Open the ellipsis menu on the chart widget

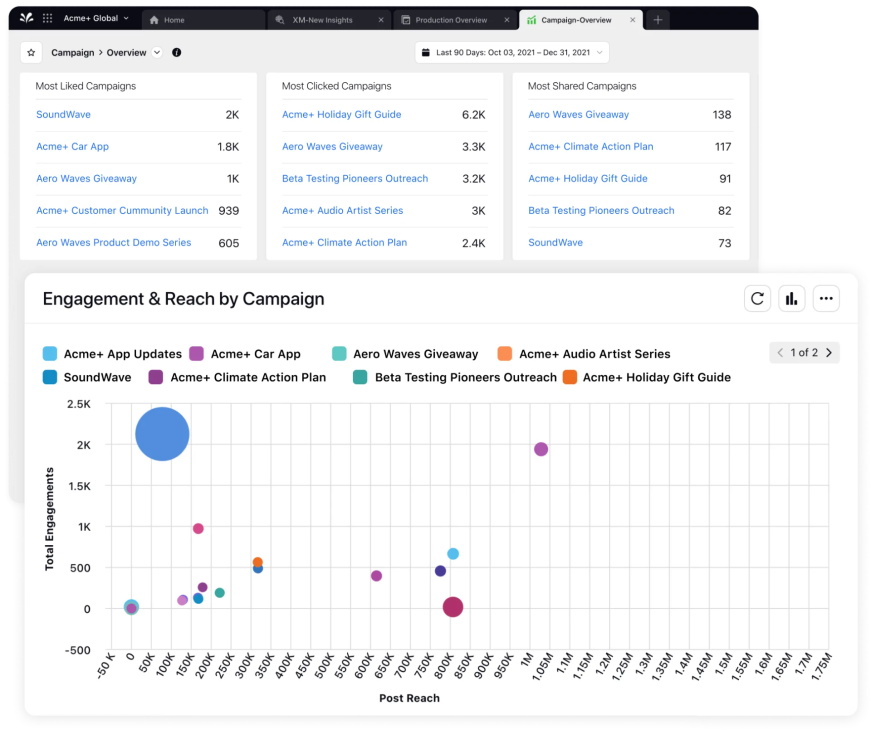[826, 298]
